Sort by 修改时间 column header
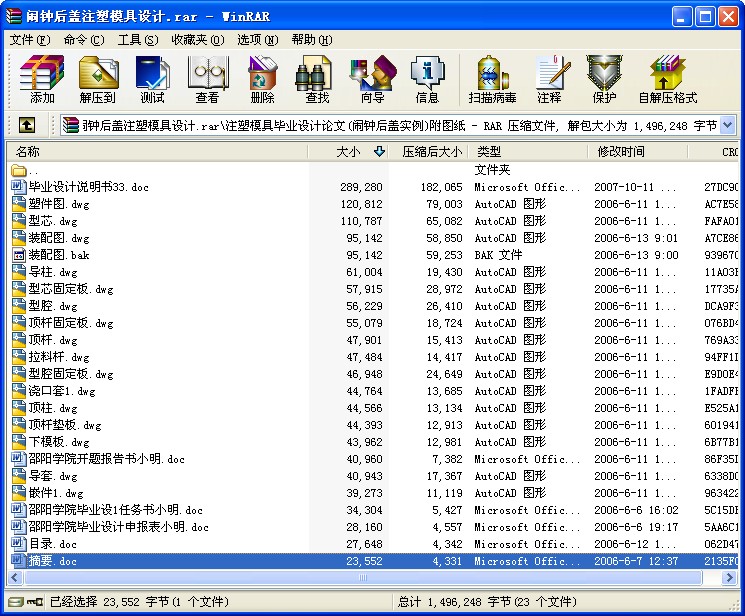The width and height of the screenshot is (745, 616). [621, 152]
